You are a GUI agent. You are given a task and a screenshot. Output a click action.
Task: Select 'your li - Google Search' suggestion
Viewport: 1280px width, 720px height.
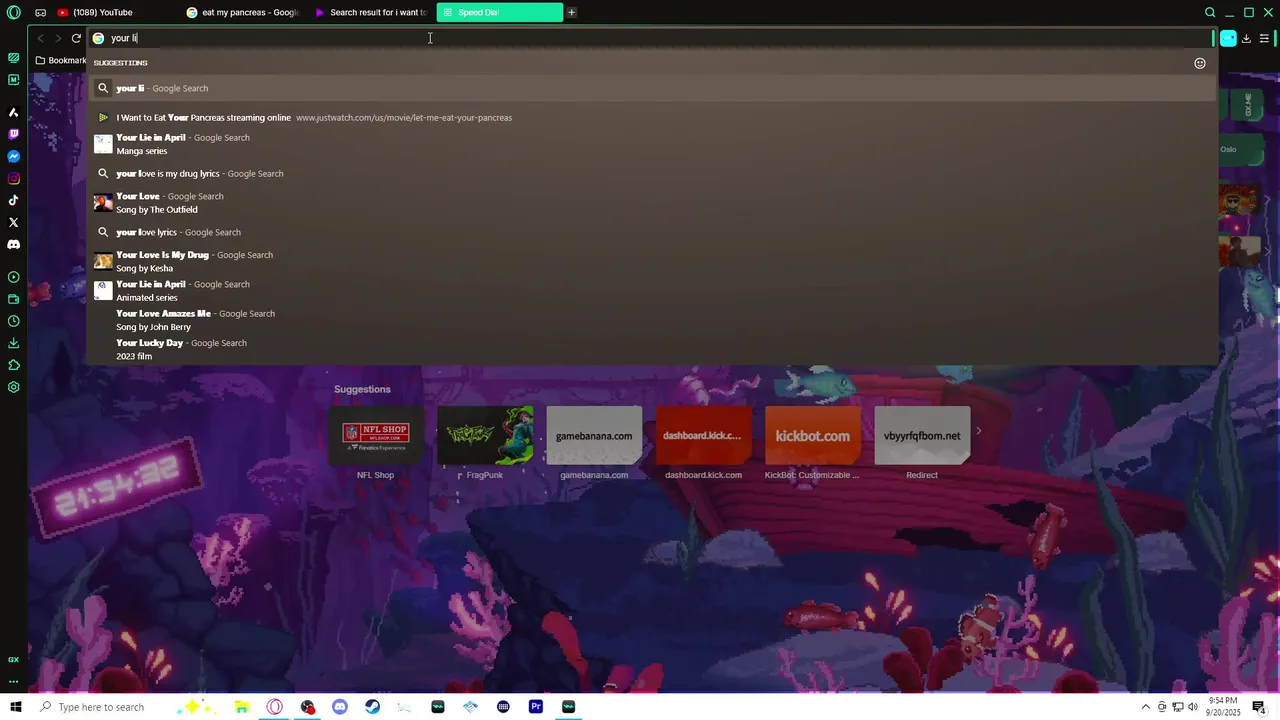coord(652,88)
